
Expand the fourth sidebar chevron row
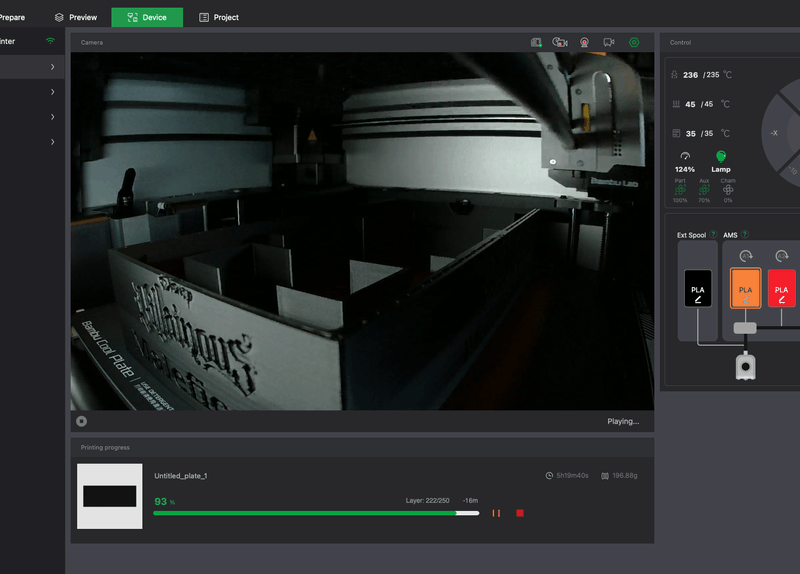click(x=52, y=142)
